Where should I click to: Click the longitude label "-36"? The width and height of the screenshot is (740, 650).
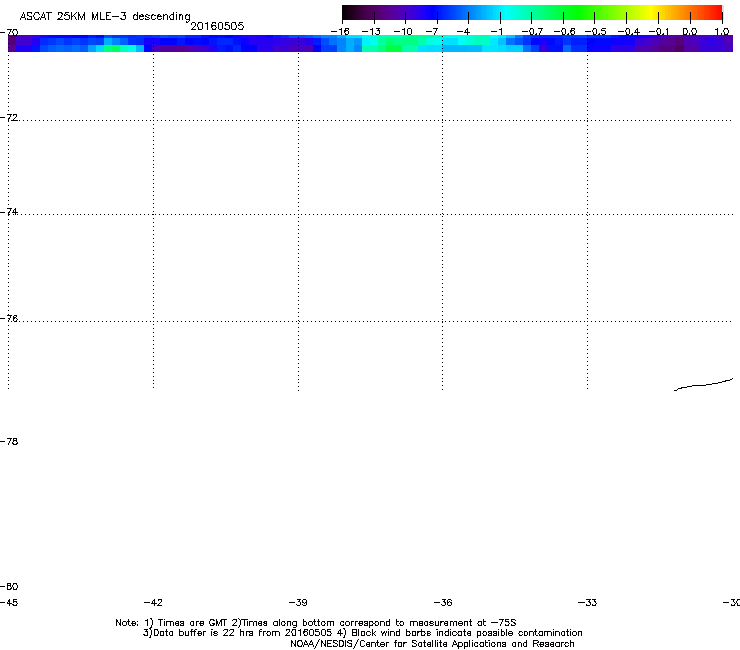coord(443,602)
